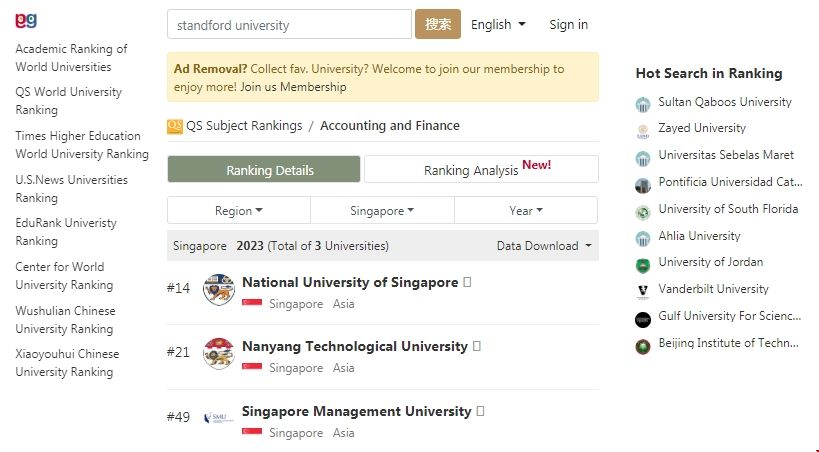819x452 pixels.
Task: Open the Year dropdown filter
Action: (526, 211)
